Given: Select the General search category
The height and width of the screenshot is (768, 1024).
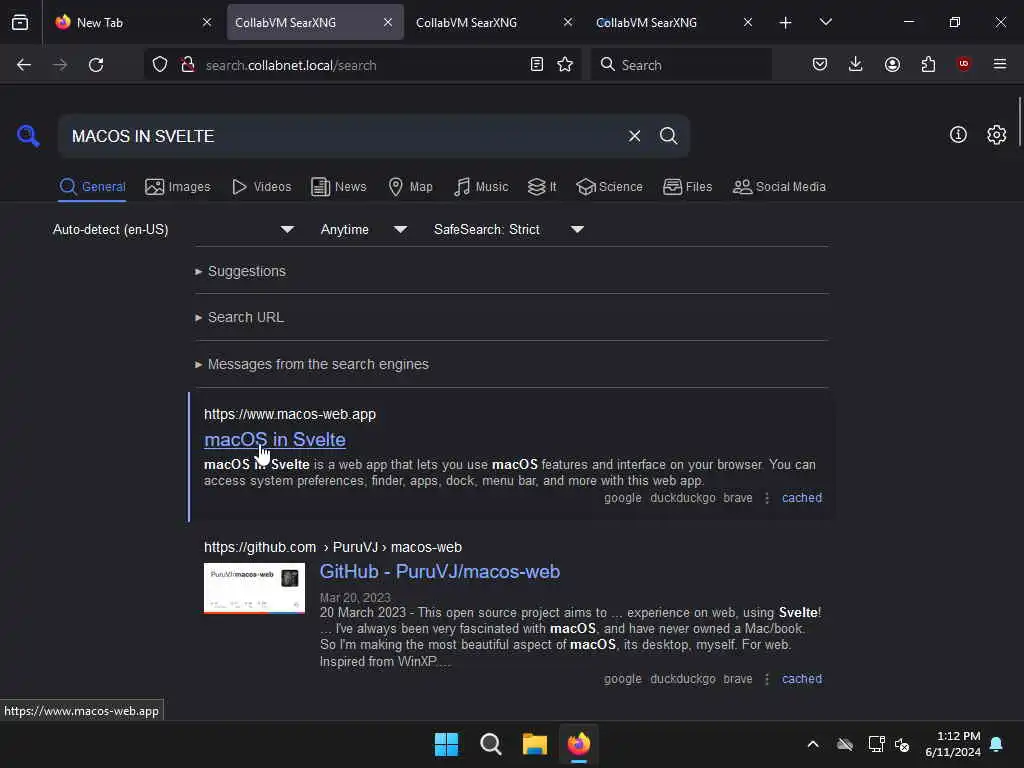Looking at the screenshot, I should tap(92, 187).
